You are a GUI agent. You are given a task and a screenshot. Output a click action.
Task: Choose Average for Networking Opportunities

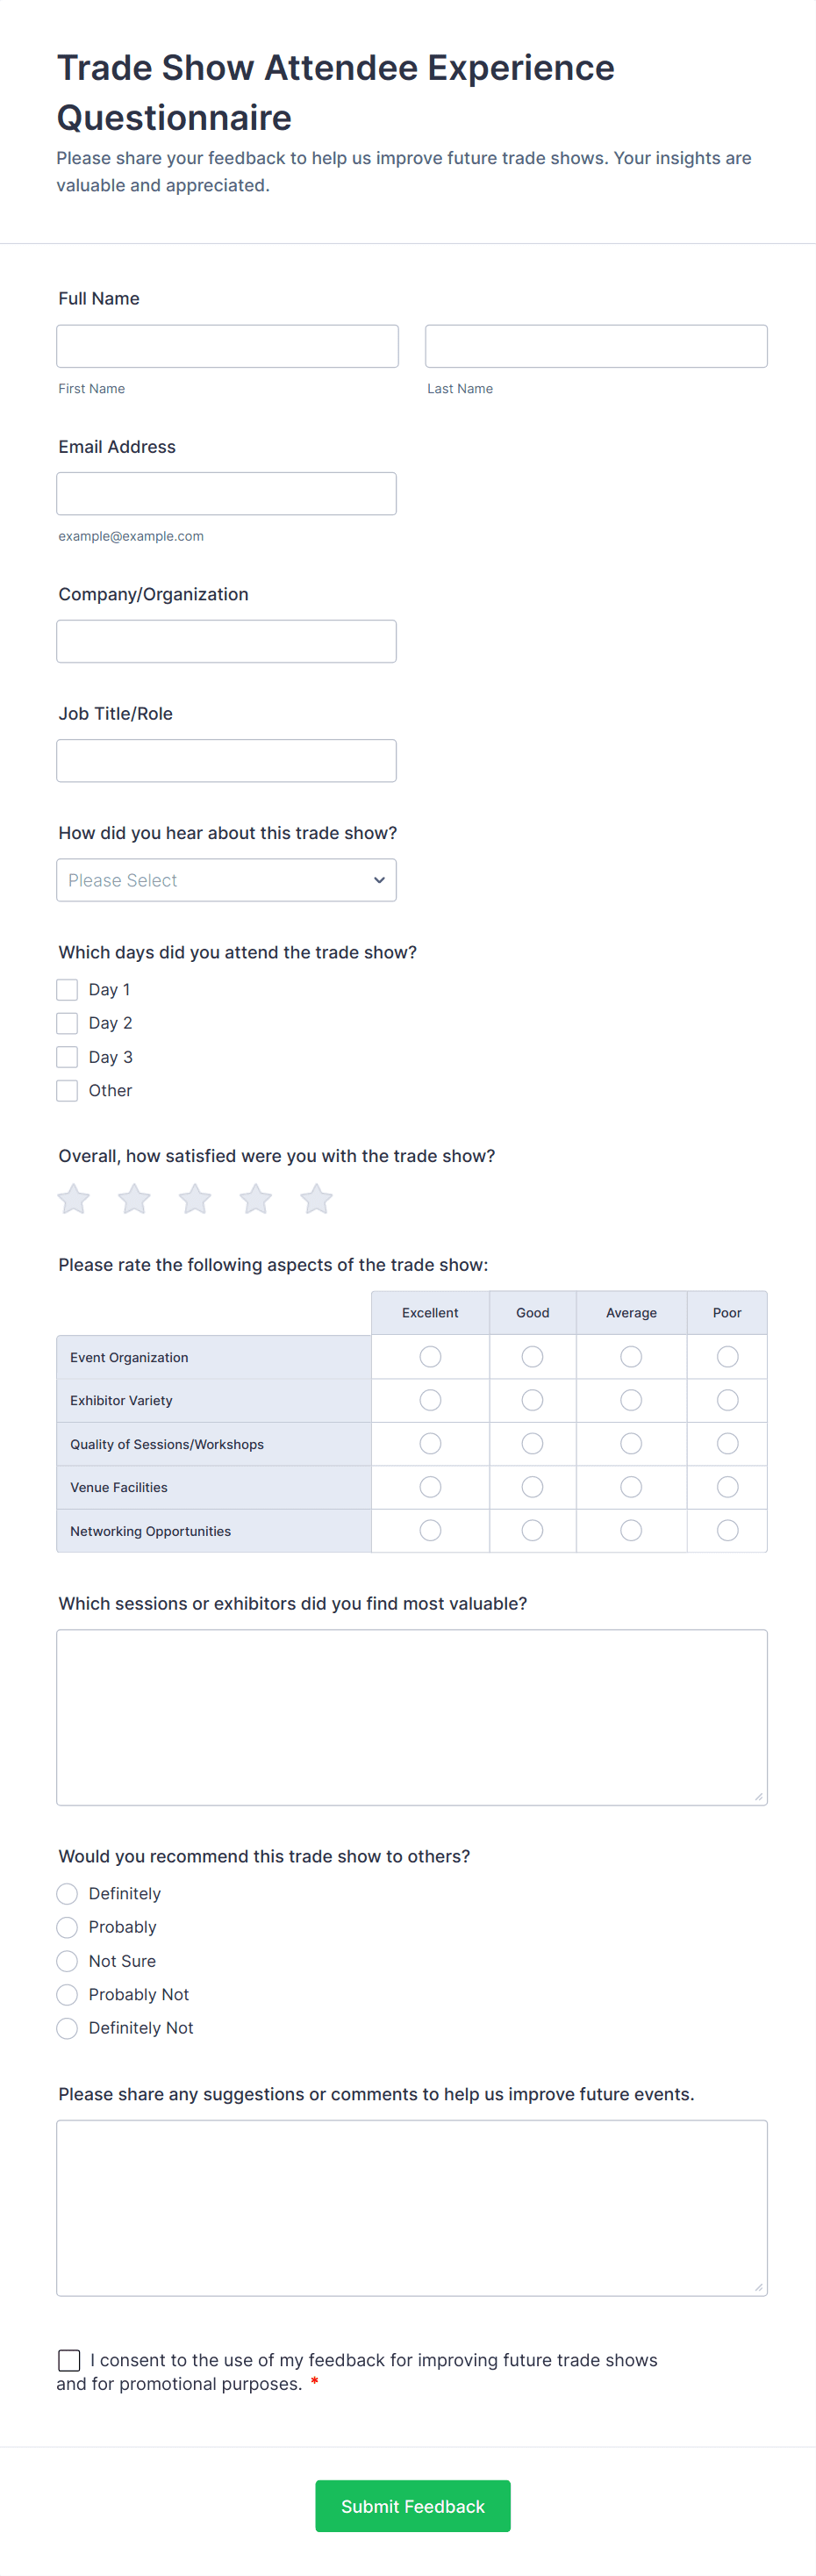[x=631, y=1530]
